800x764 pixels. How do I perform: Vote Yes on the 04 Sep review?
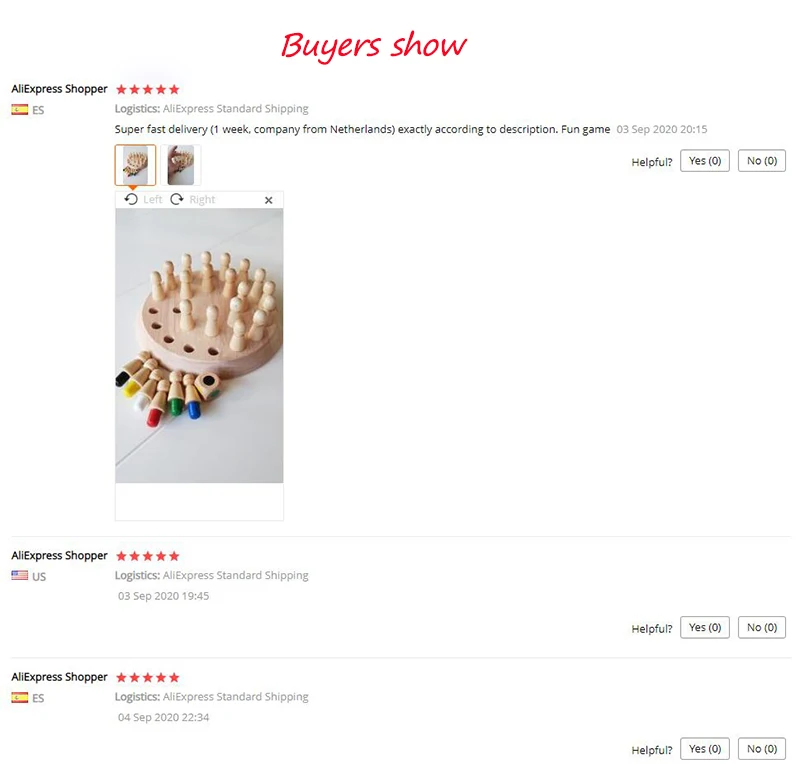coord(705,749)
